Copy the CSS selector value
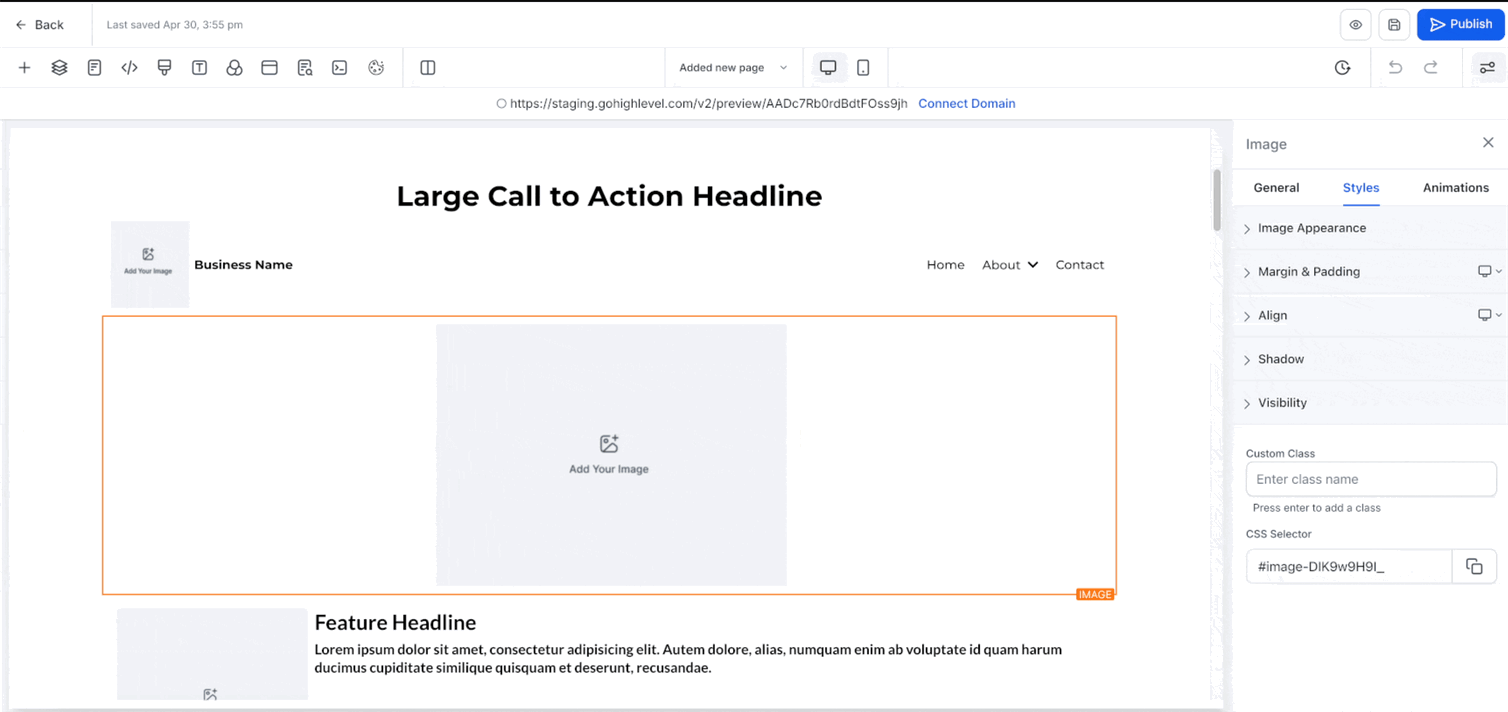This screenshot has height=712, width=1508. (x=1474, y=567)
